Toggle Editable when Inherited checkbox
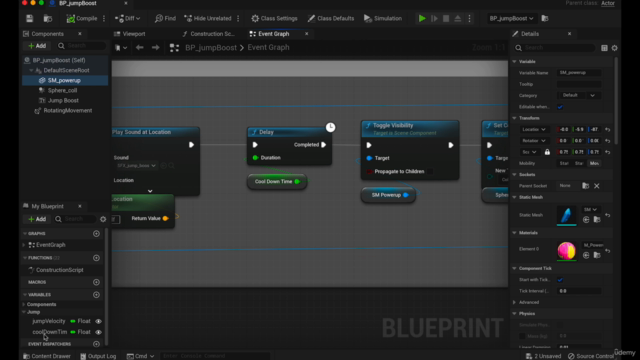Viewport: 640px width, 360px height. [560, 107]
